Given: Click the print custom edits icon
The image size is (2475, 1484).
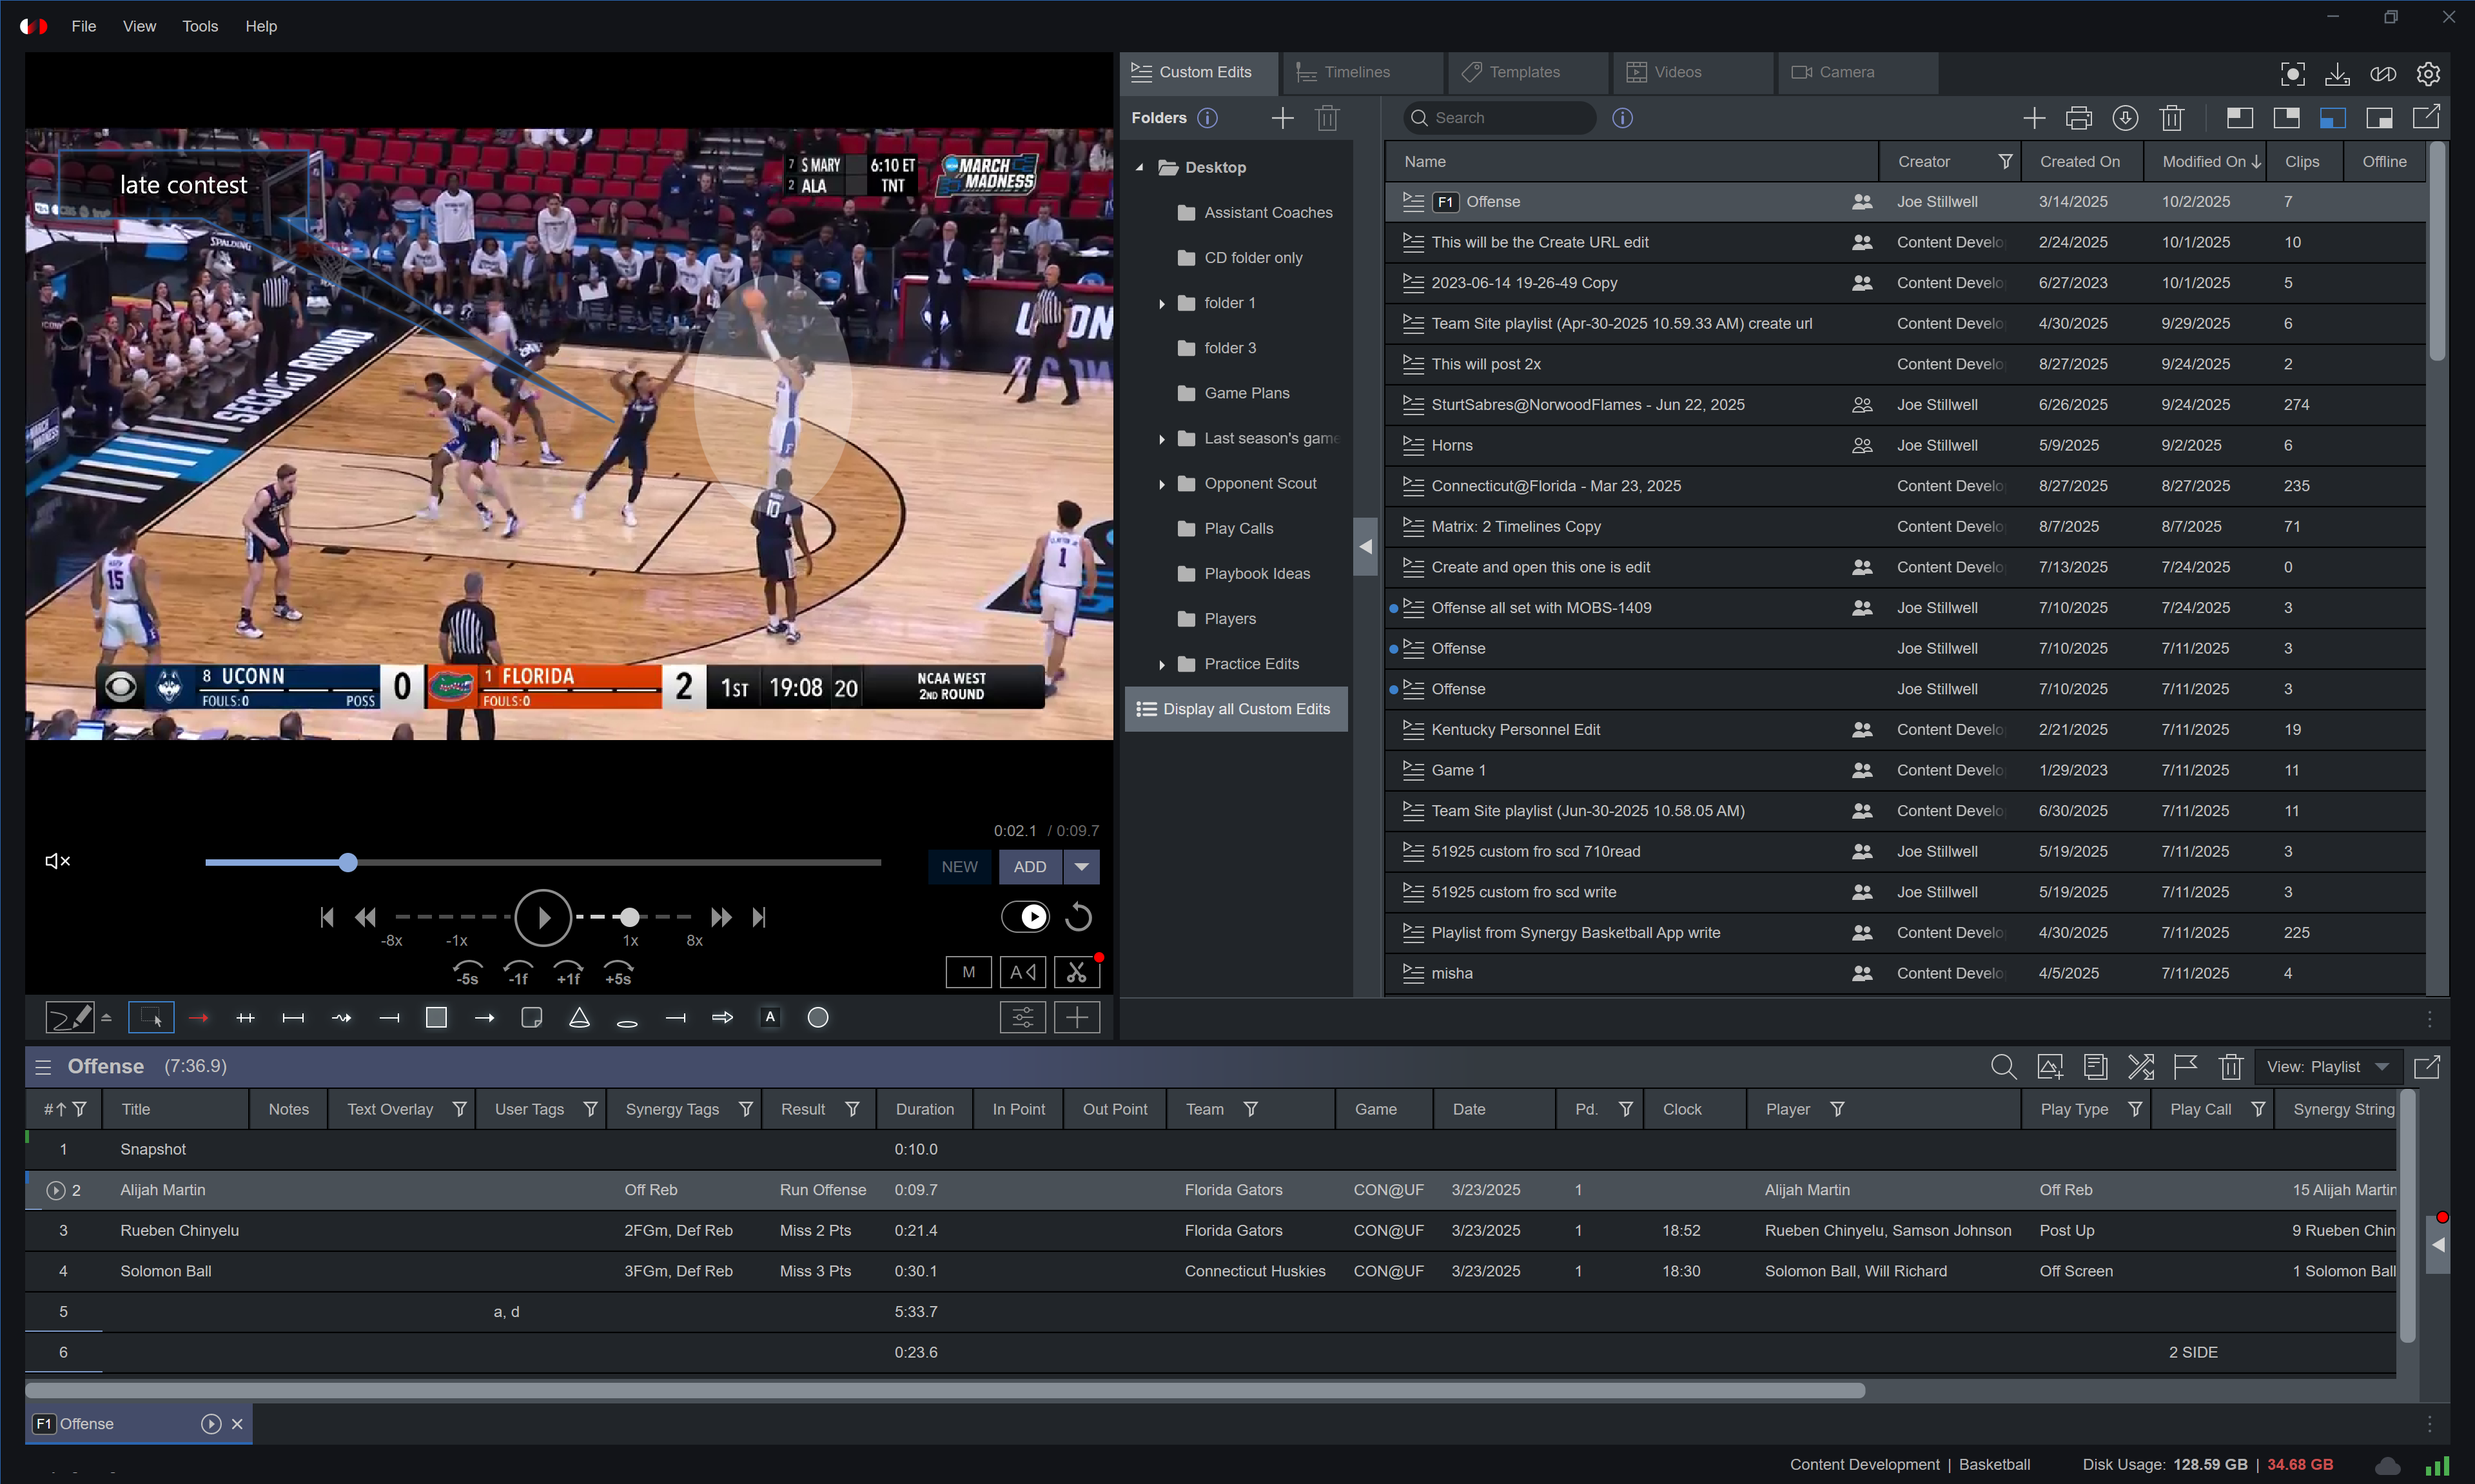Looking at the screenshot, I should coord(2078,118).
